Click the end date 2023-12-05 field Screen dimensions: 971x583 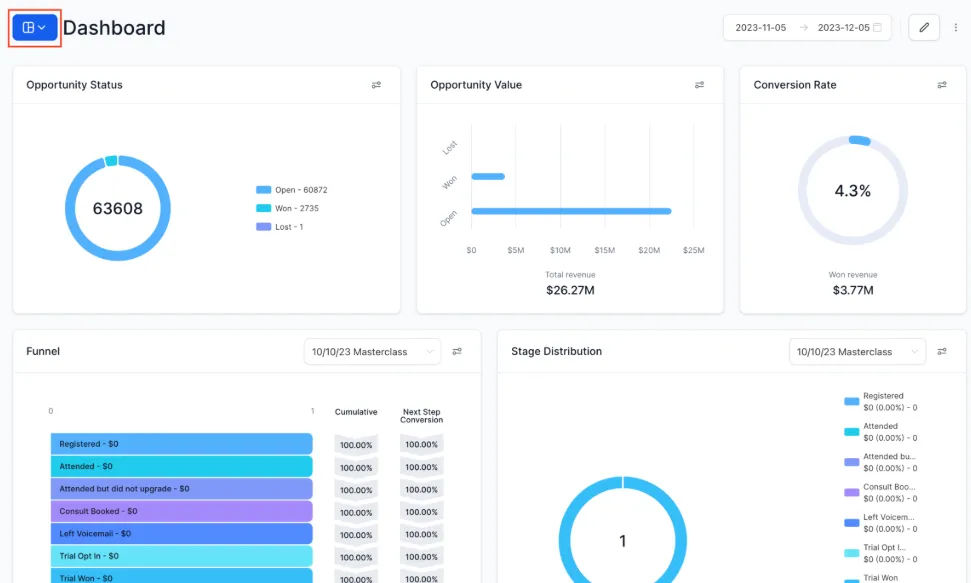pyautogui.click(x=843, y=28)
